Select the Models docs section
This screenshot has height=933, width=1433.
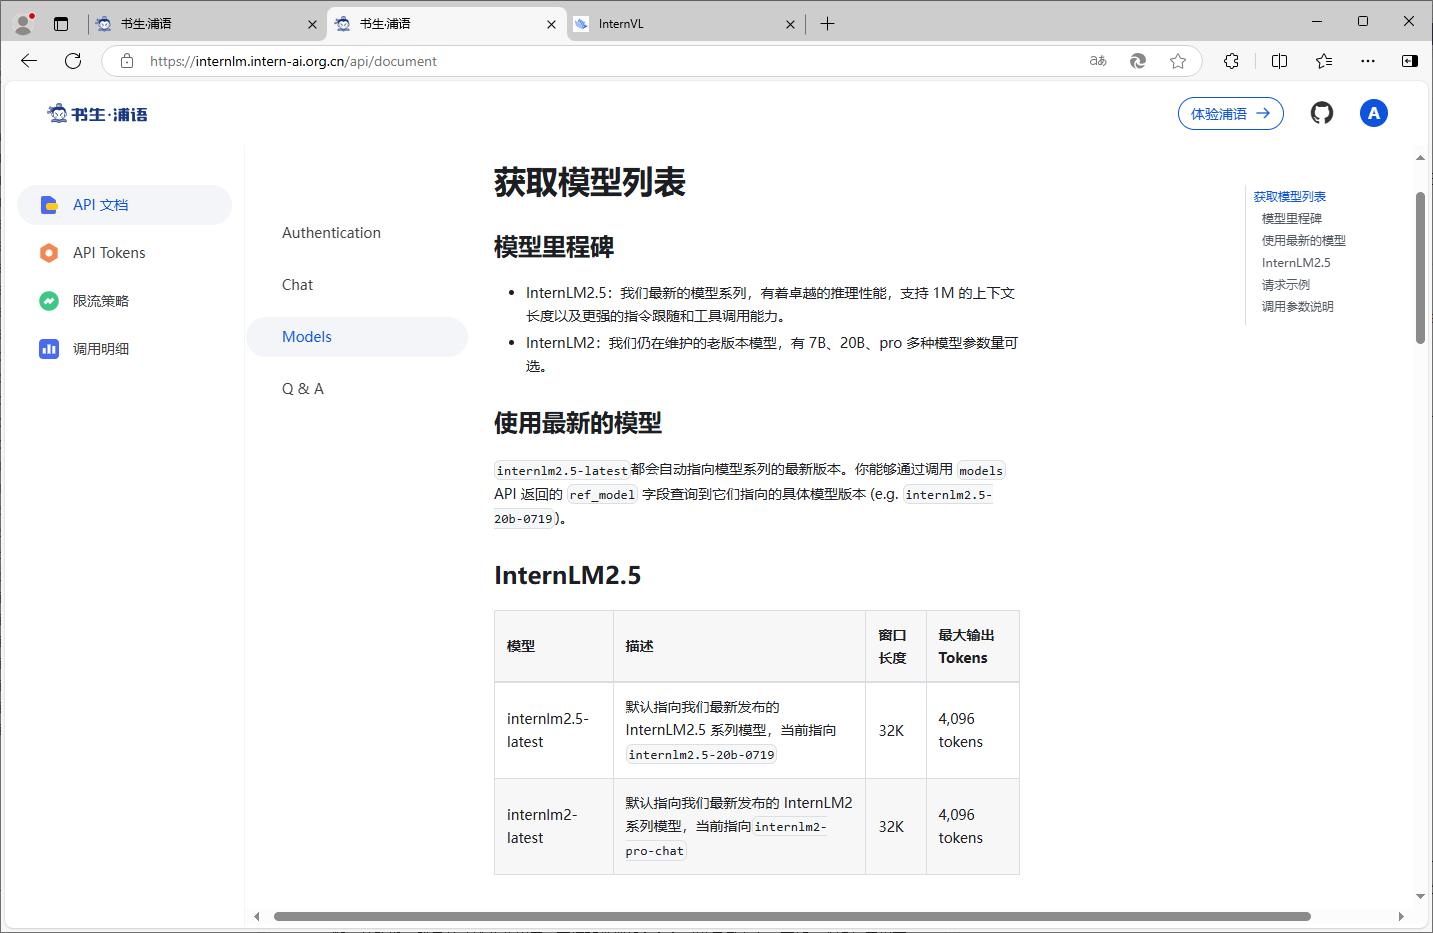(357, 337)
